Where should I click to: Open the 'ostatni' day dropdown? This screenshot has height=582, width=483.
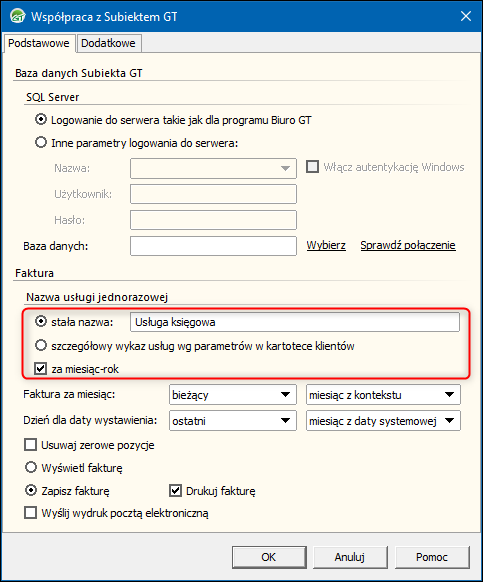233,421
